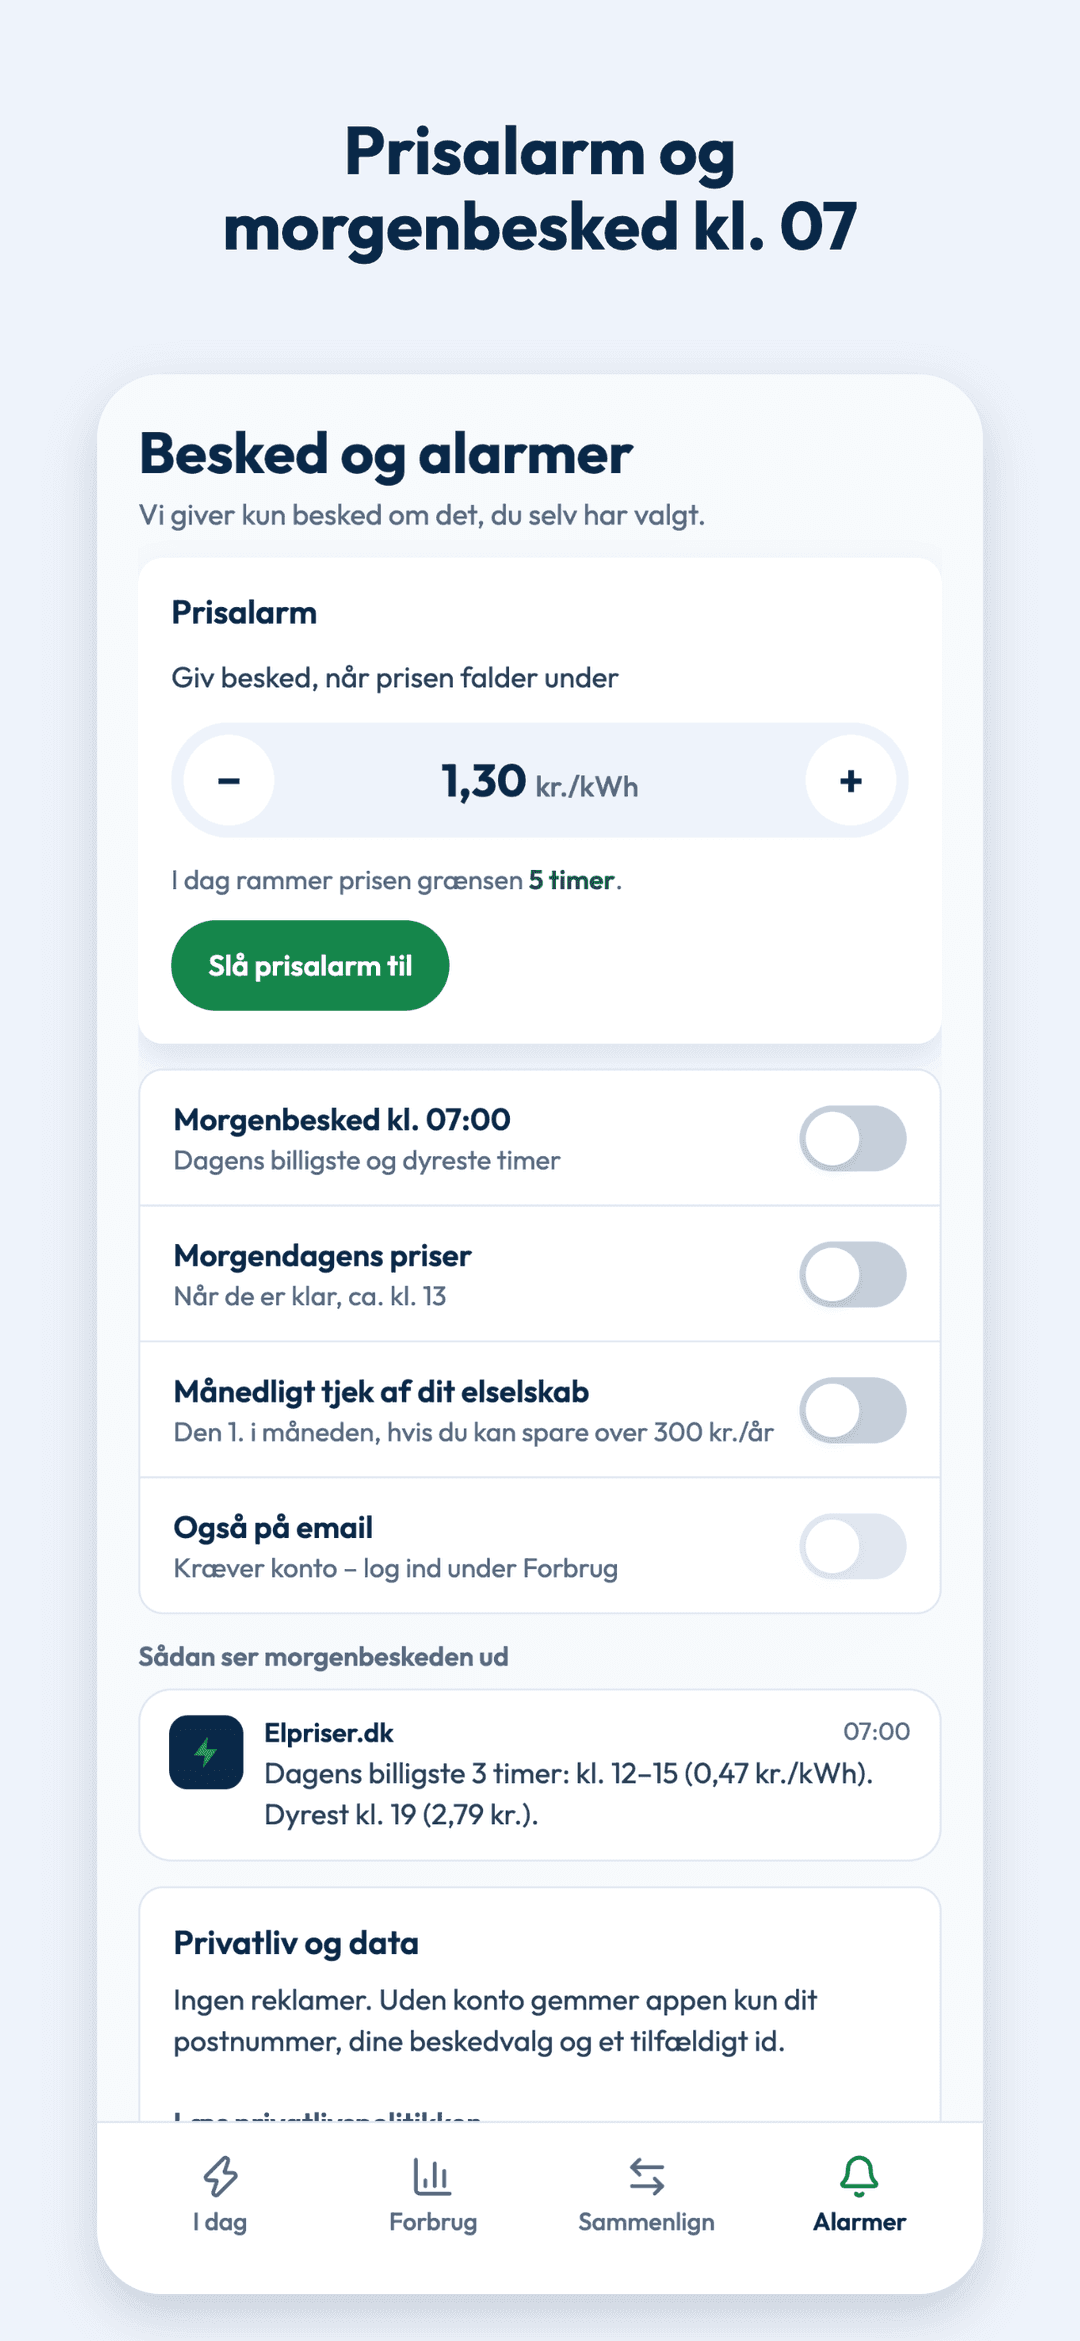Select the Sammenlign arrows icon
1080x2341 pixels.
(x=646, y=2176)
